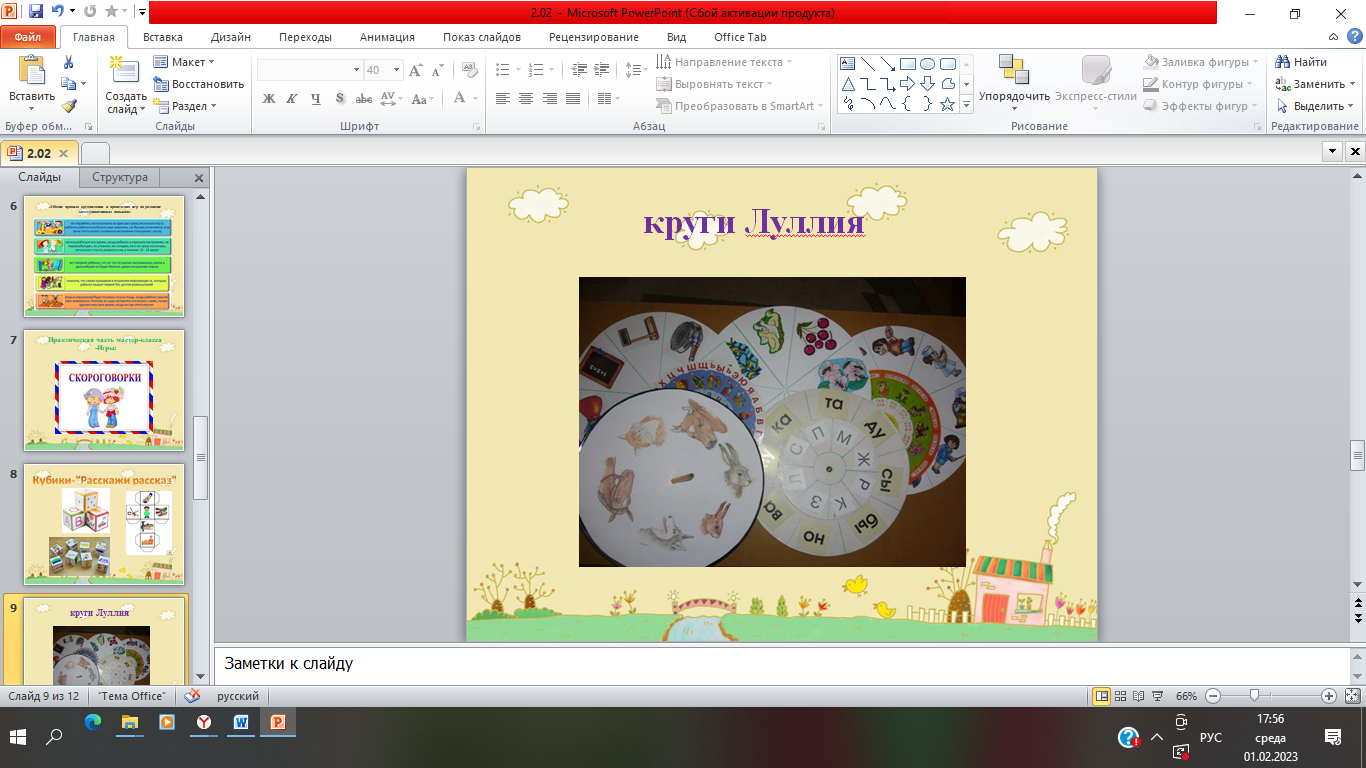Toggle bold formatting (Ж)
Image resolution: width=1366 pixels, height=768 pixels.
click(x=268, y=98)
